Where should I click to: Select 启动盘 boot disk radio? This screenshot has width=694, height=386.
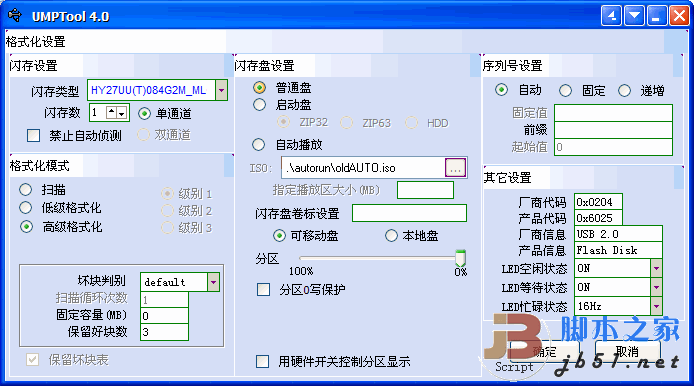[259, 105]
